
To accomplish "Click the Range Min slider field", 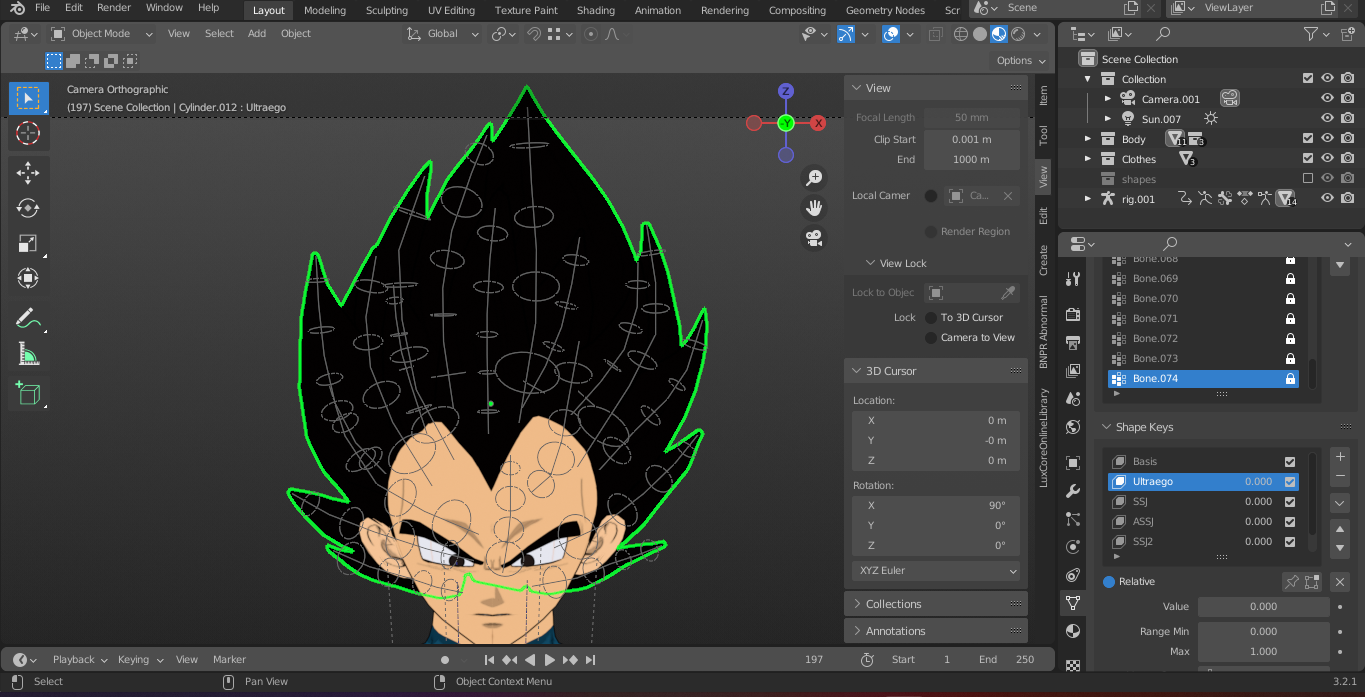I will (1264, 632).
